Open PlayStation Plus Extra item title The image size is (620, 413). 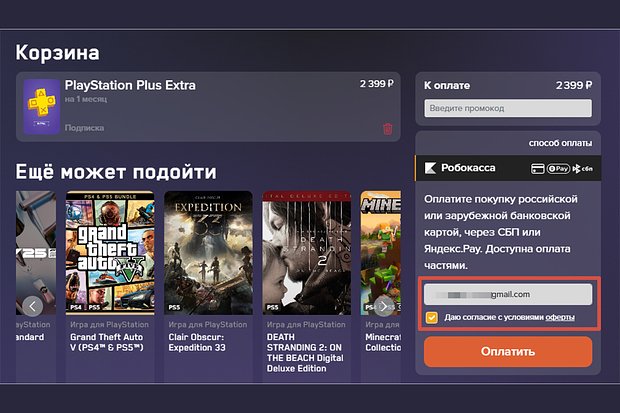[x=130, y=85]
